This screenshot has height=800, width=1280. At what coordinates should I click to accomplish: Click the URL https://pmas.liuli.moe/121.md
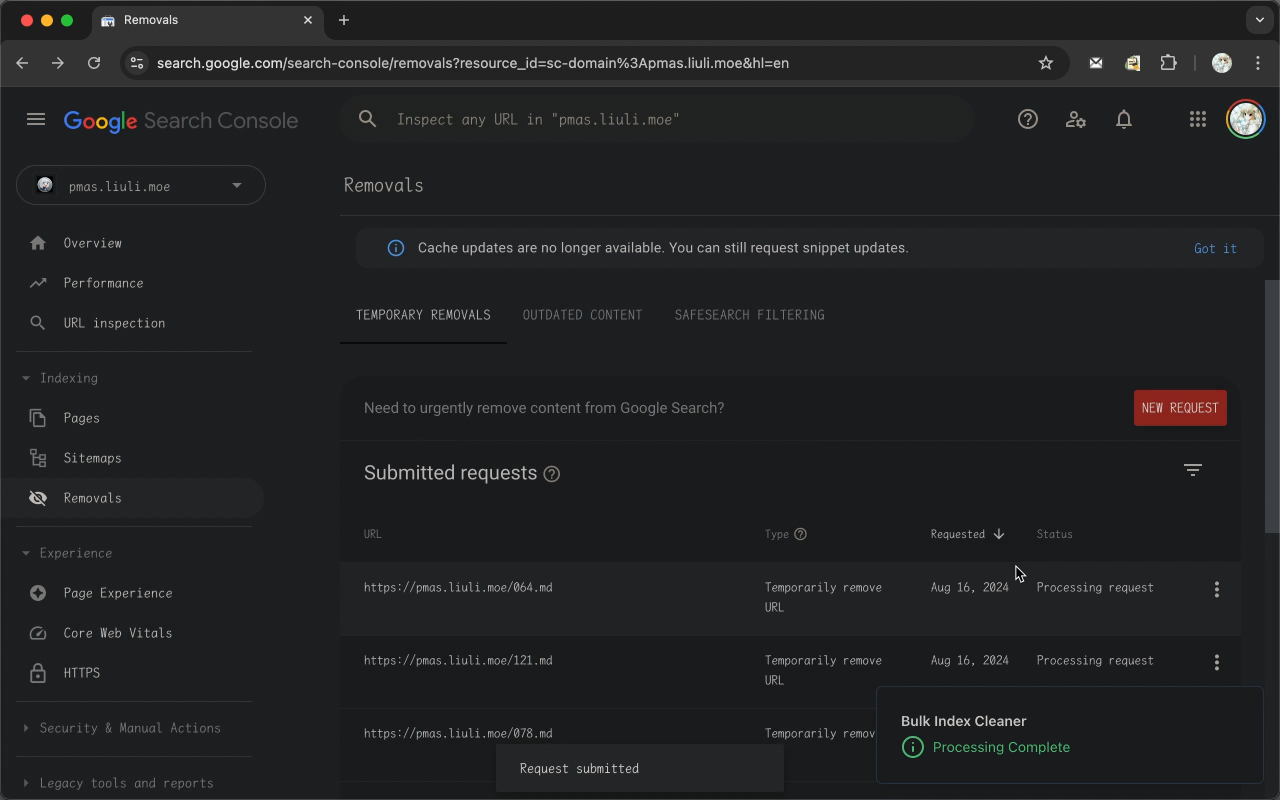click(458, 661)
